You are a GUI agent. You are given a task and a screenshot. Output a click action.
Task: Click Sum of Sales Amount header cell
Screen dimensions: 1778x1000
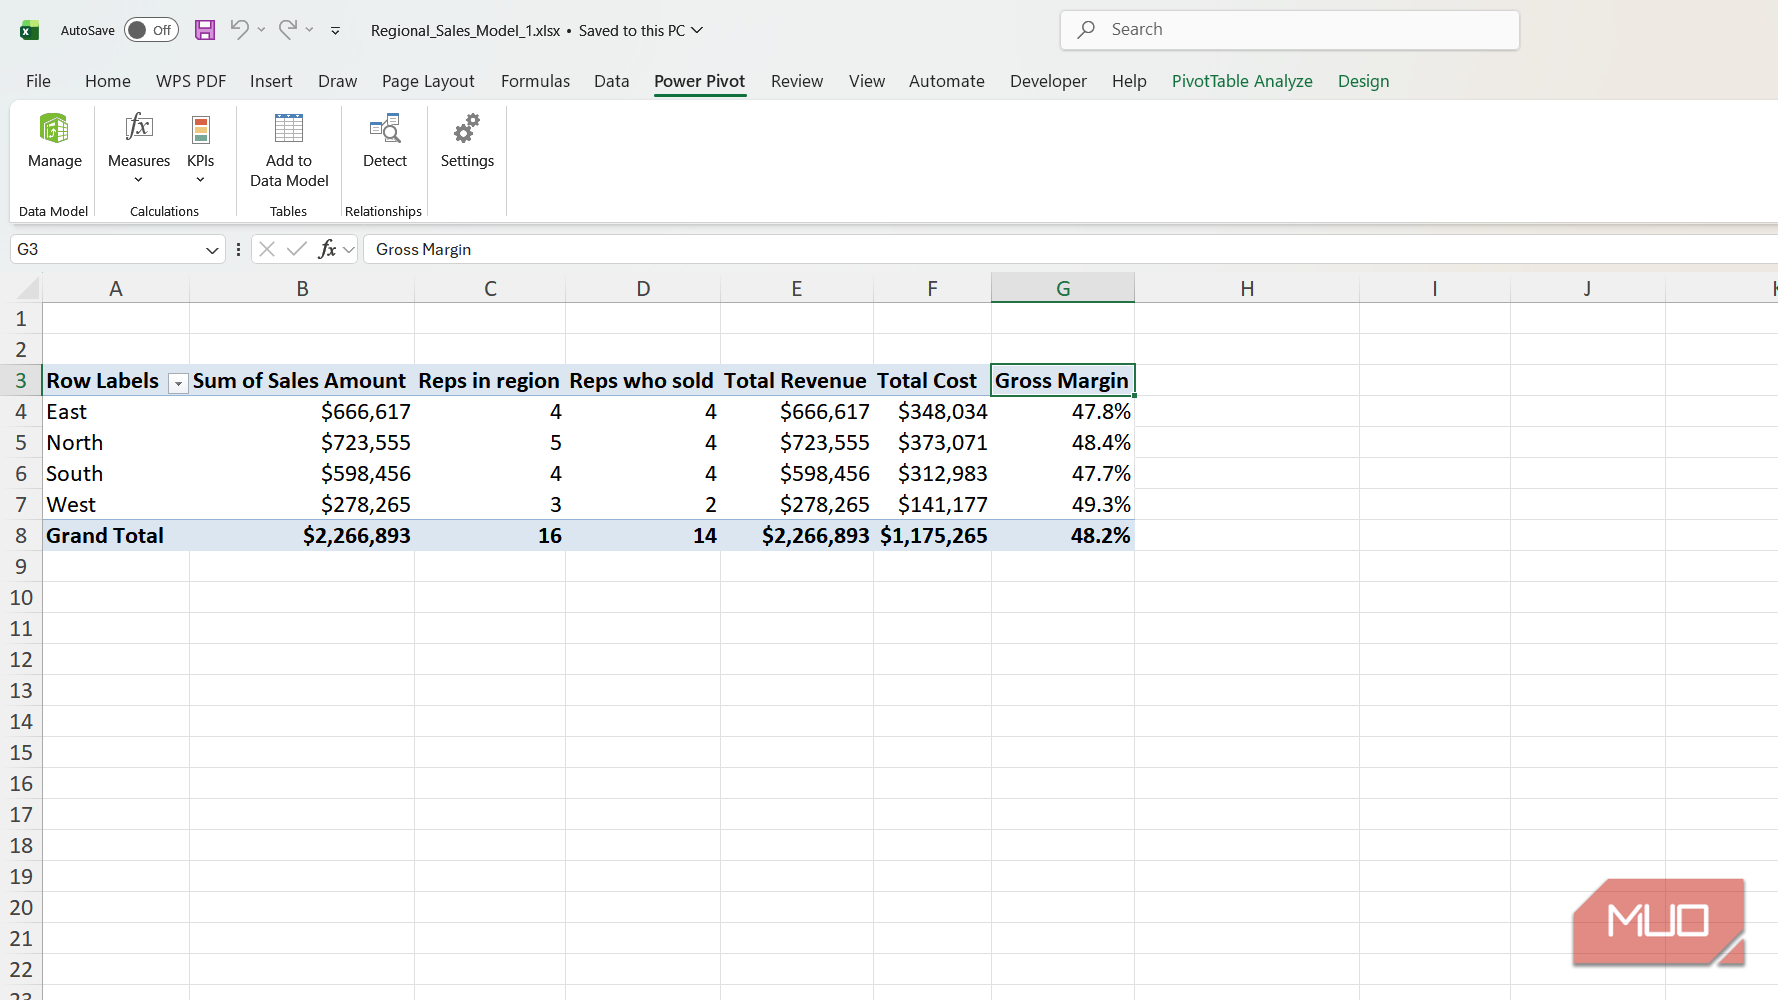pos(302,380)
